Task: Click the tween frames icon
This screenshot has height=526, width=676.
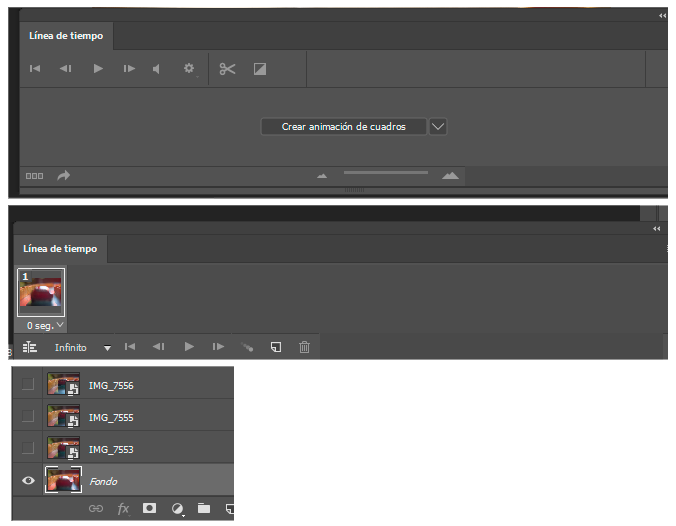Action: (247, 347)
